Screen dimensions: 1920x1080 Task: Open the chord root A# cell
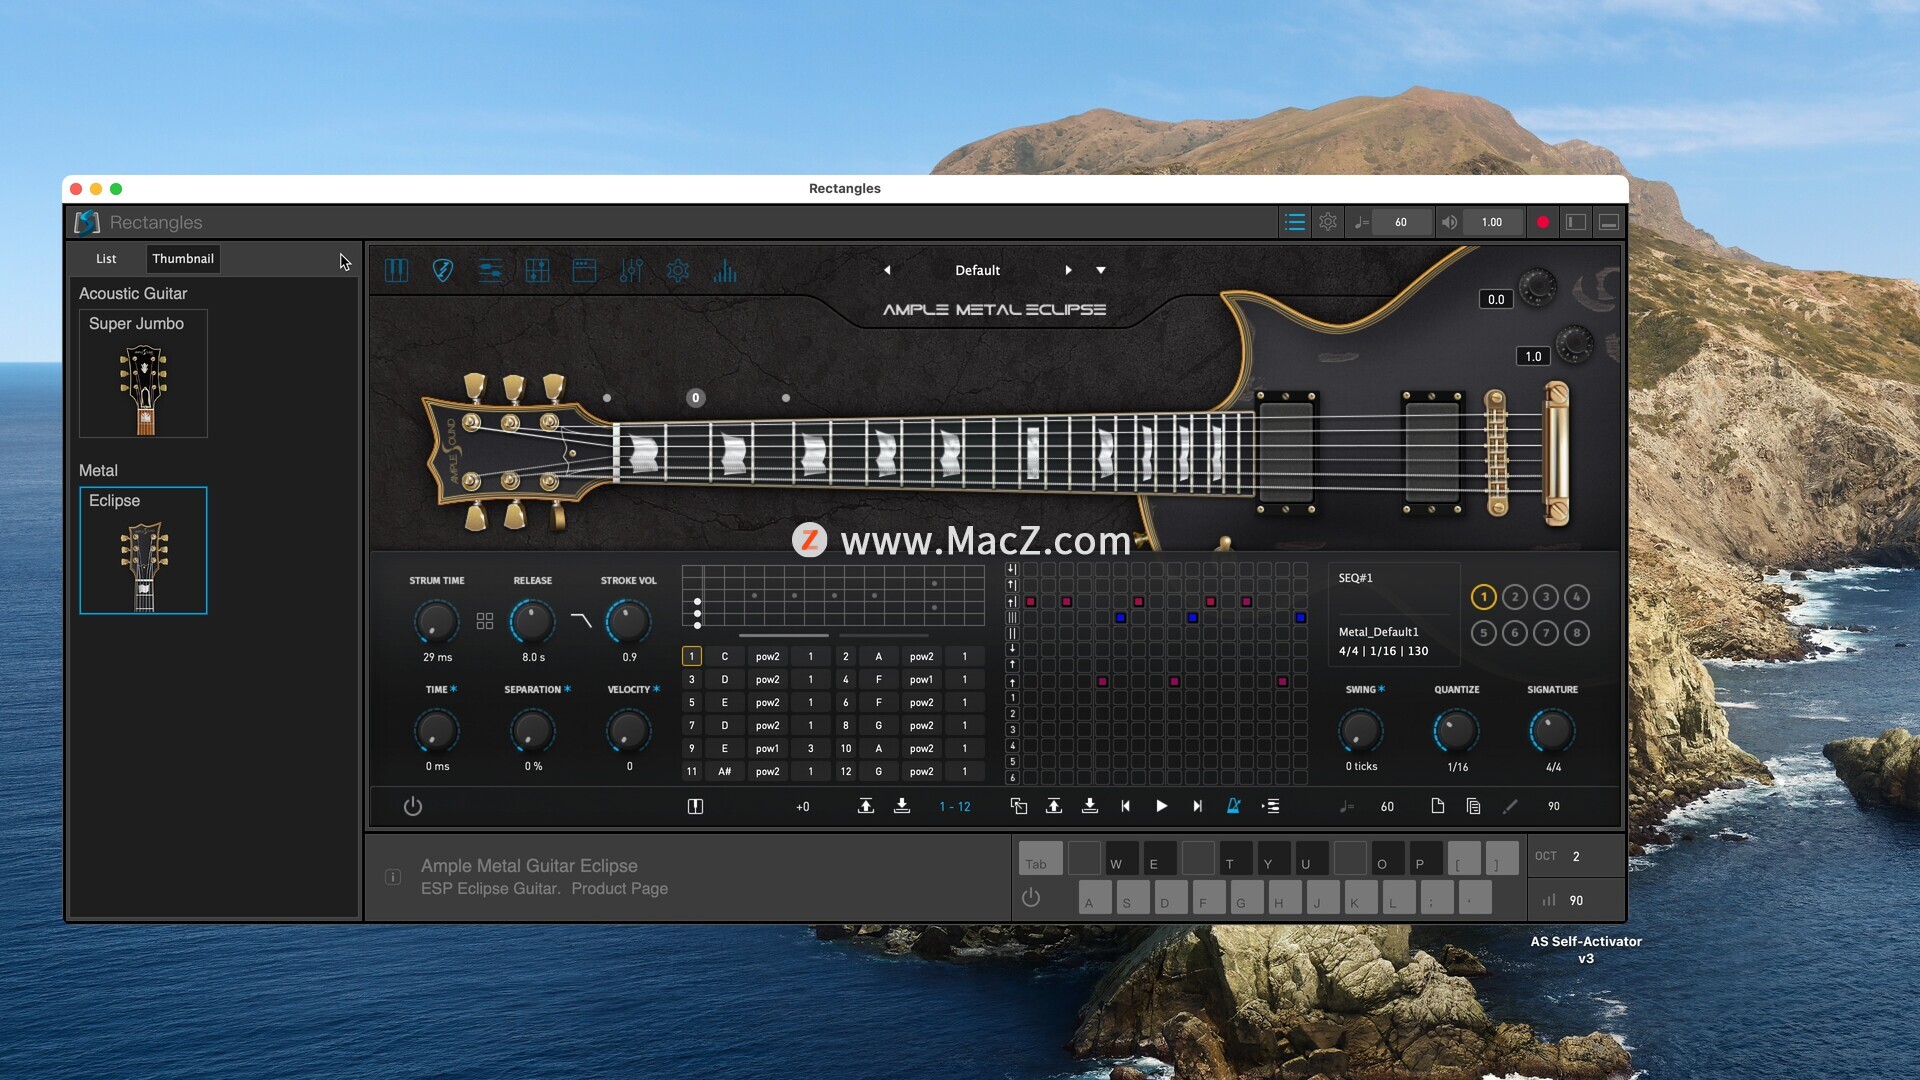click(725, 772)
